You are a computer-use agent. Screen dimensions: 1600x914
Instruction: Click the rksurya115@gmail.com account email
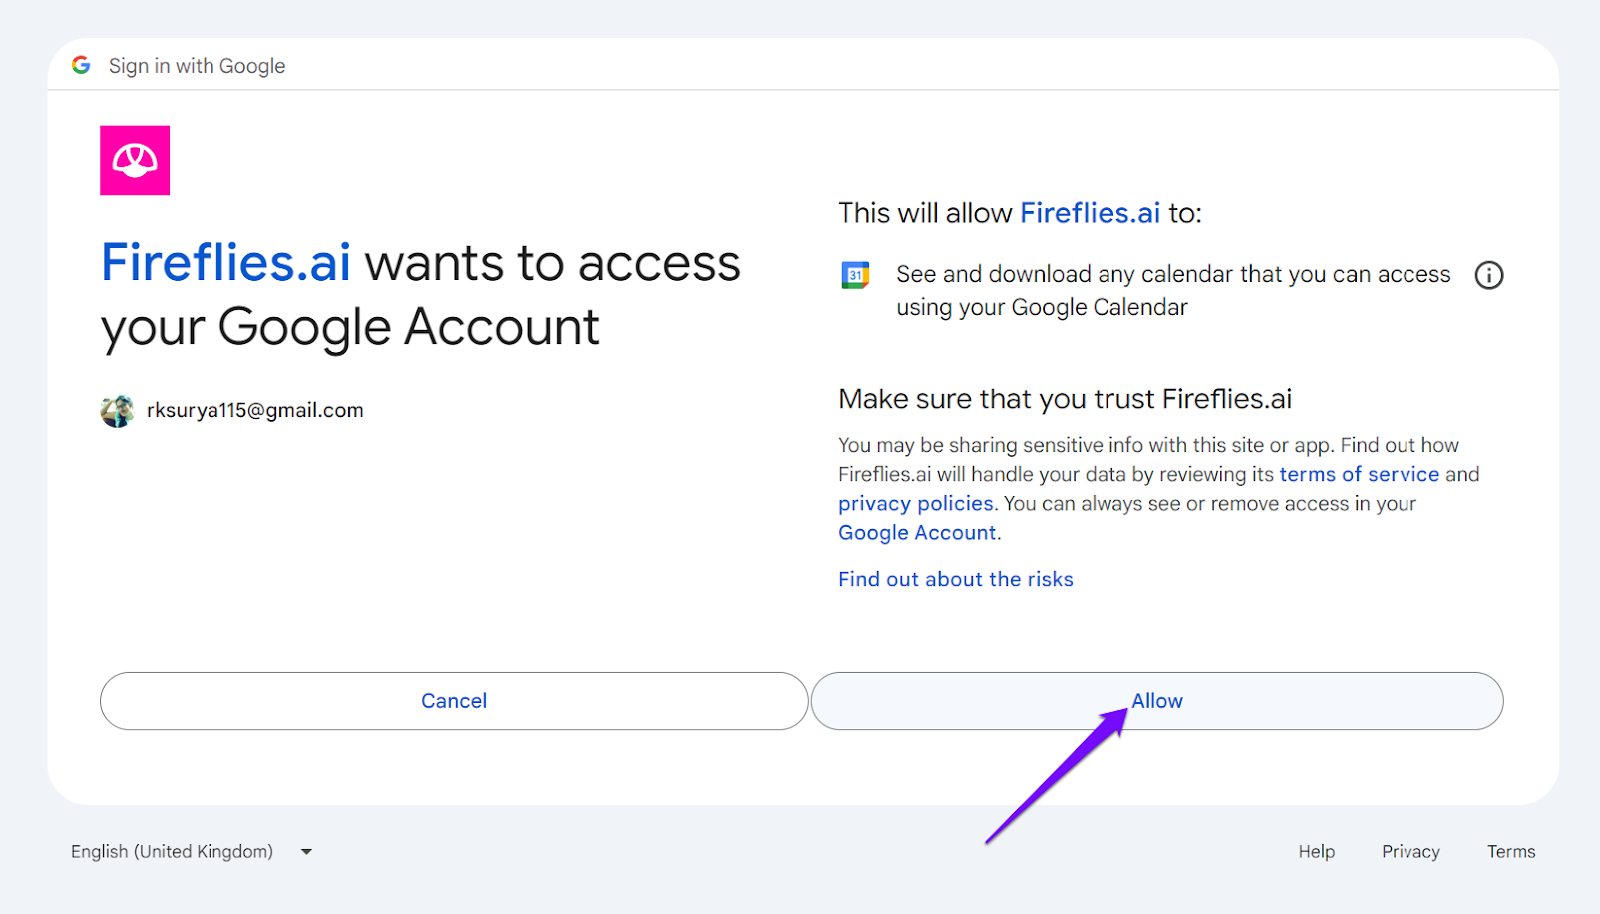click(255, 410)
